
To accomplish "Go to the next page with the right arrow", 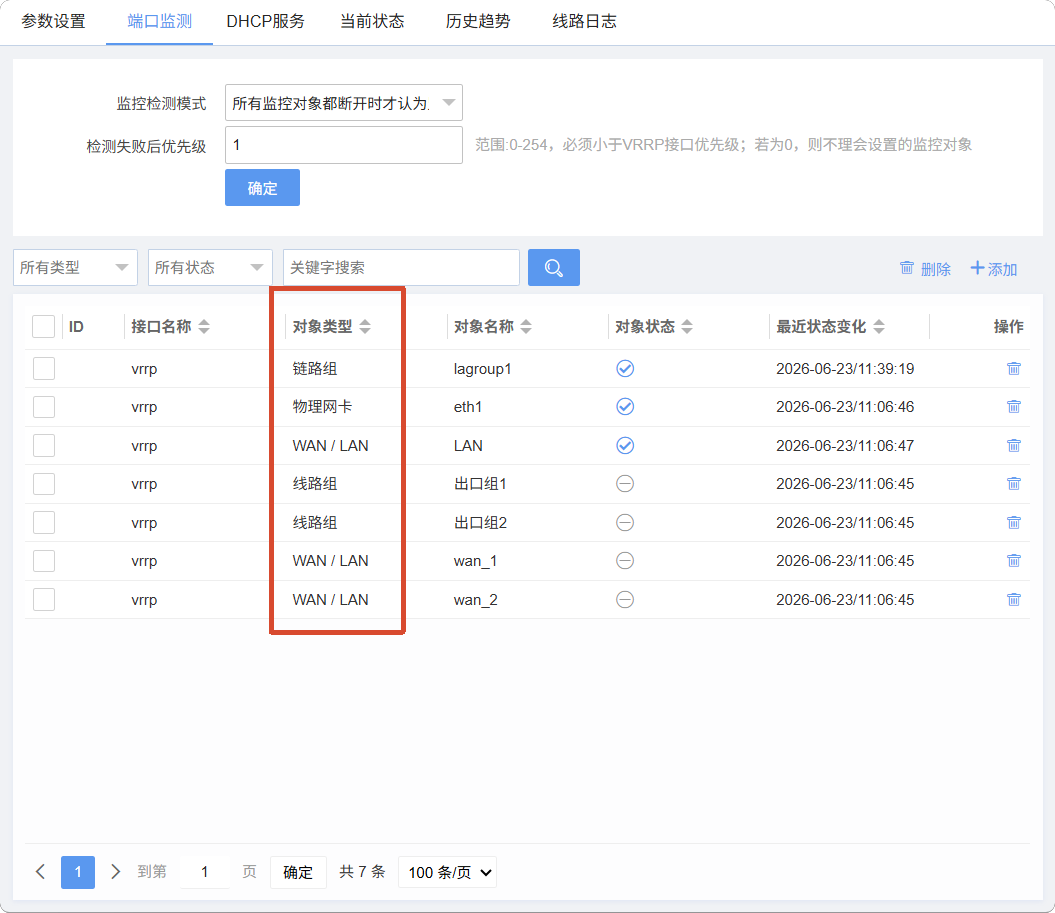I will (115, 872).
